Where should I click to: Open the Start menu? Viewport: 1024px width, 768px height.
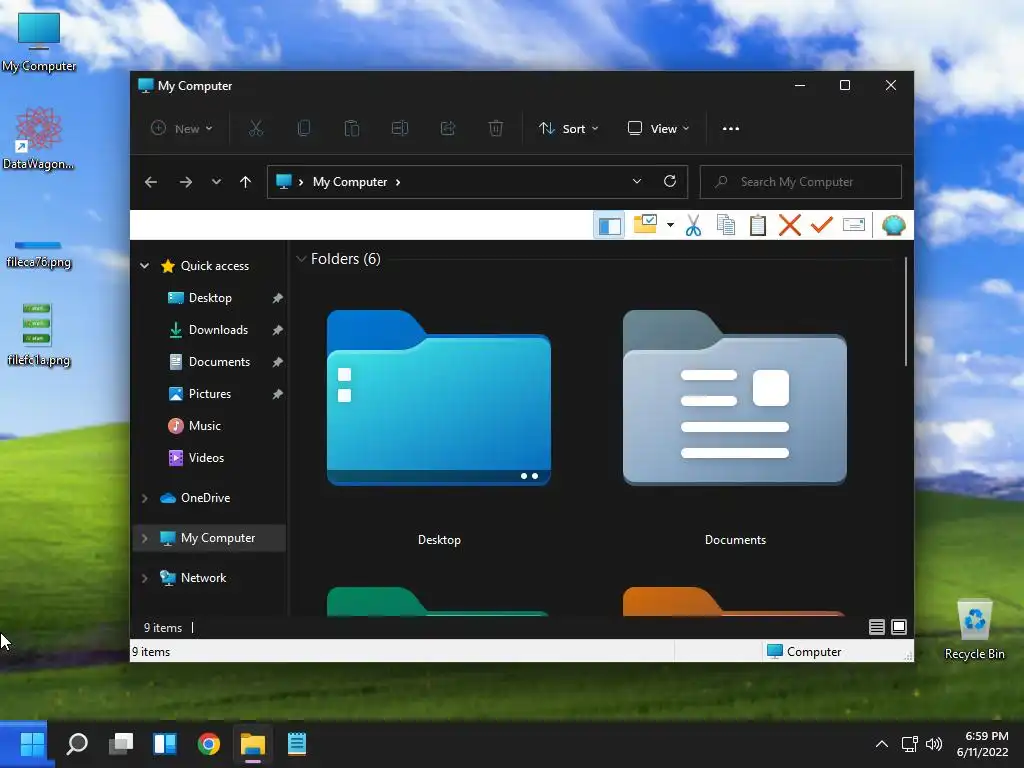click(x=32, y=743)
